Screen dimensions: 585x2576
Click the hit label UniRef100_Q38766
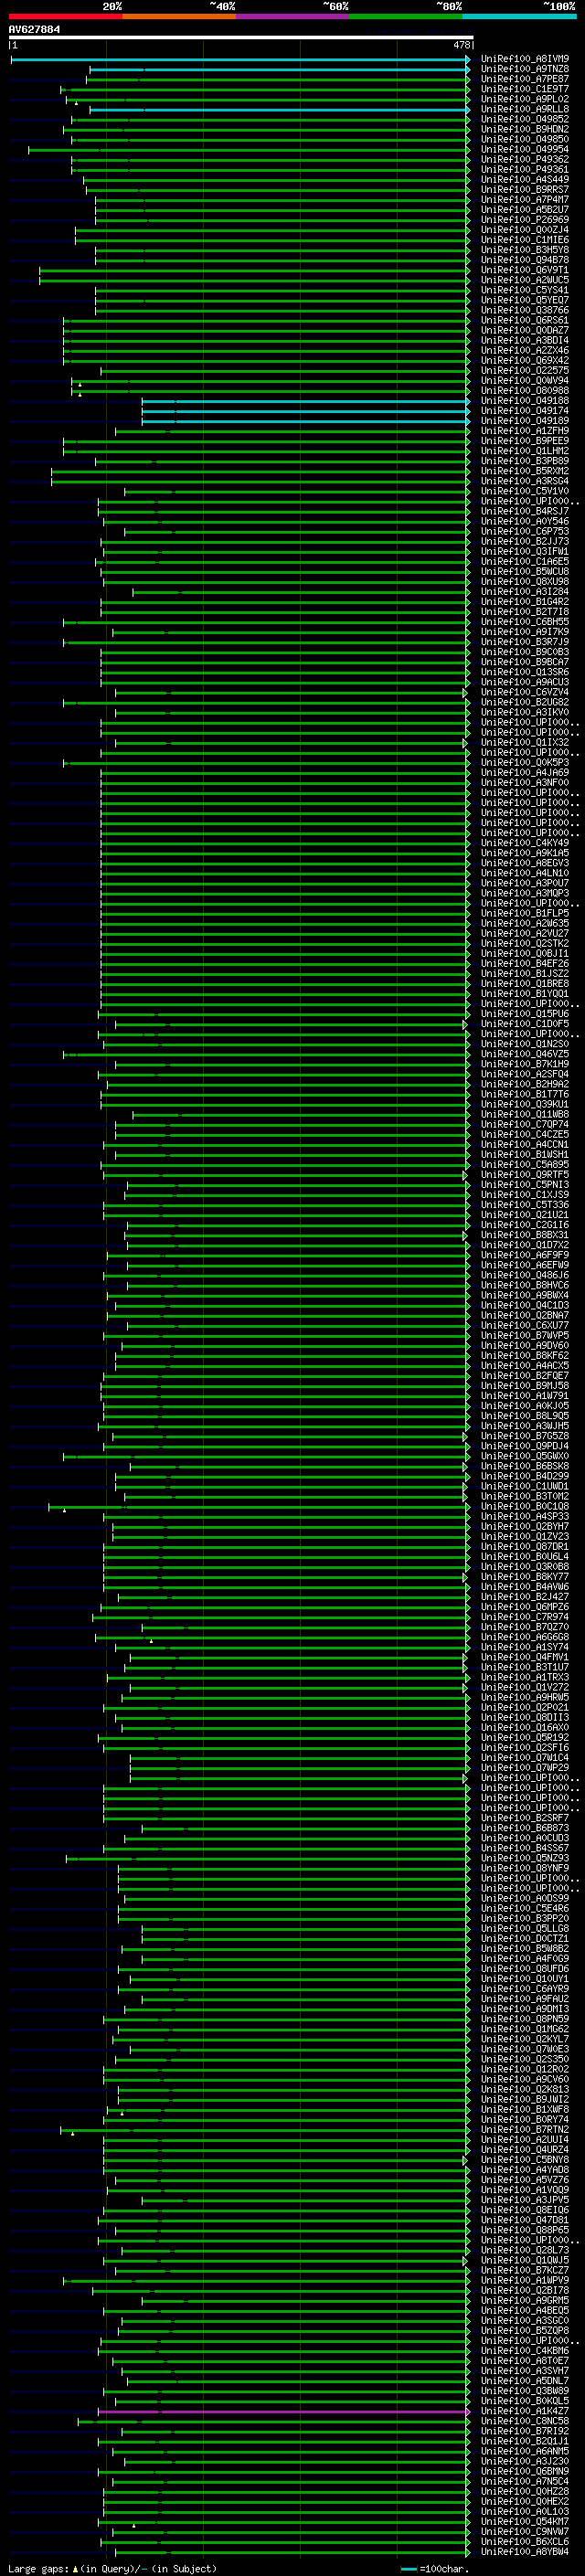pos(525,310)
